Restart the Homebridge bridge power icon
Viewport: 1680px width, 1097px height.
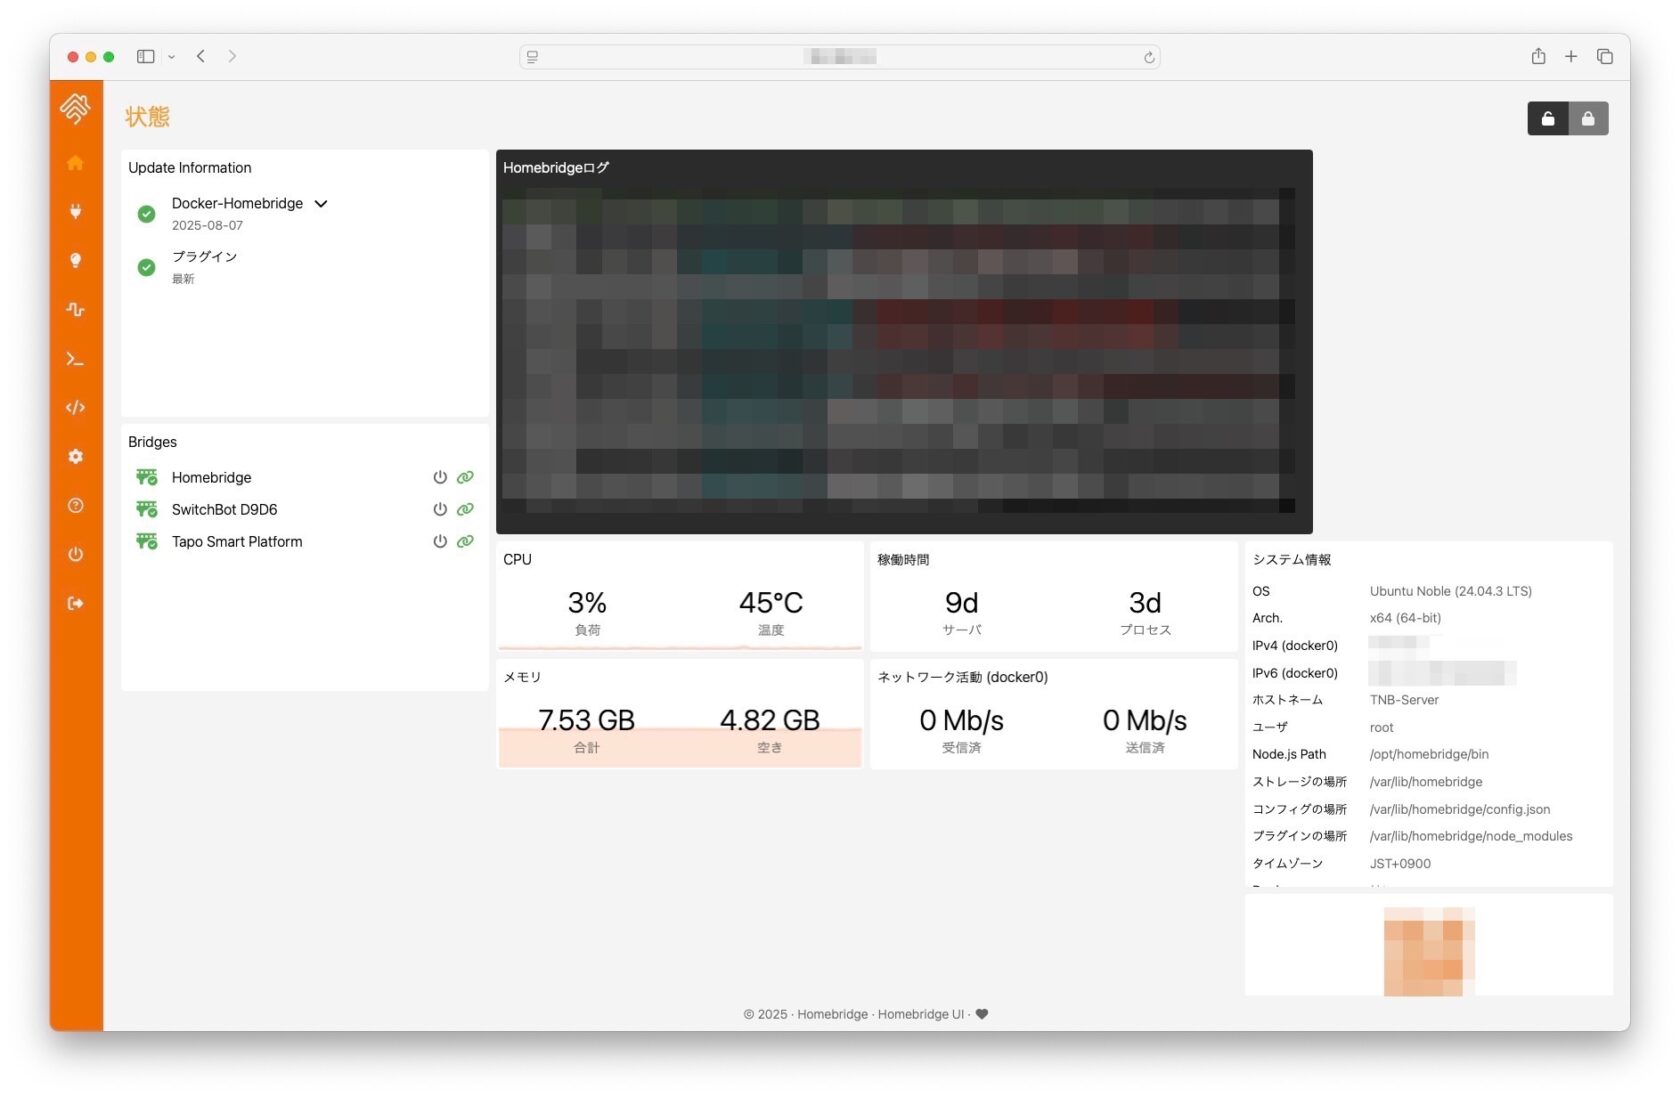(x=440, y=478)
